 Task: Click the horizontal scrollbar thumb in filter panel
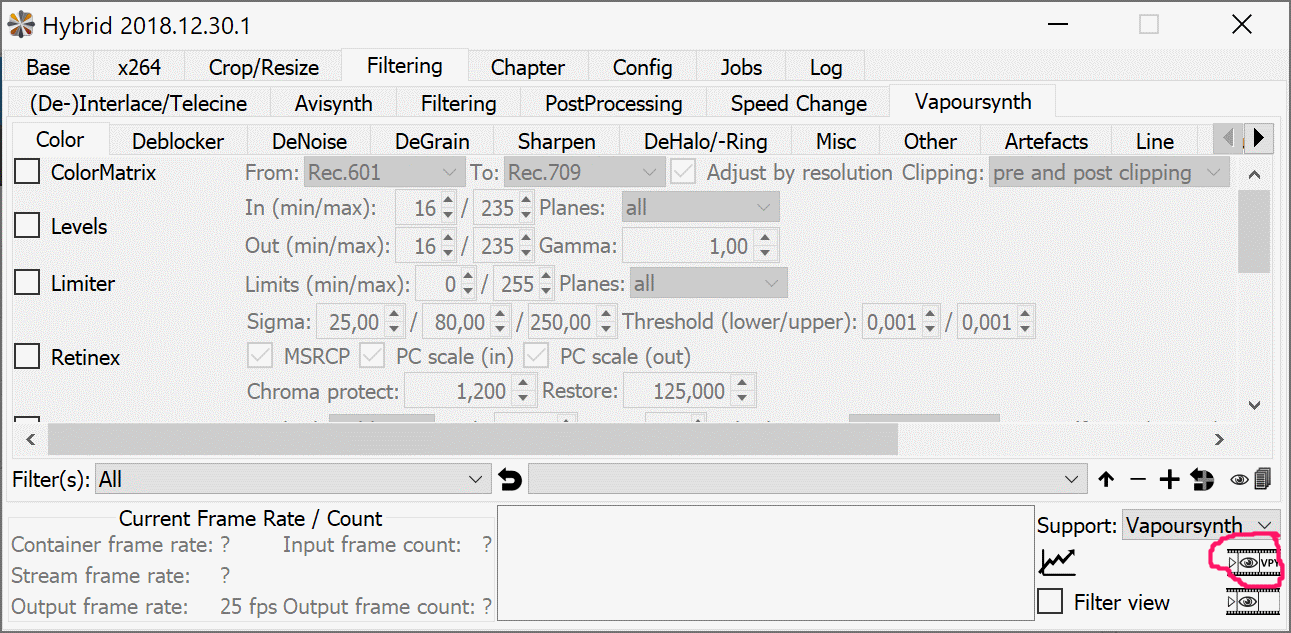tap(472, 439)
